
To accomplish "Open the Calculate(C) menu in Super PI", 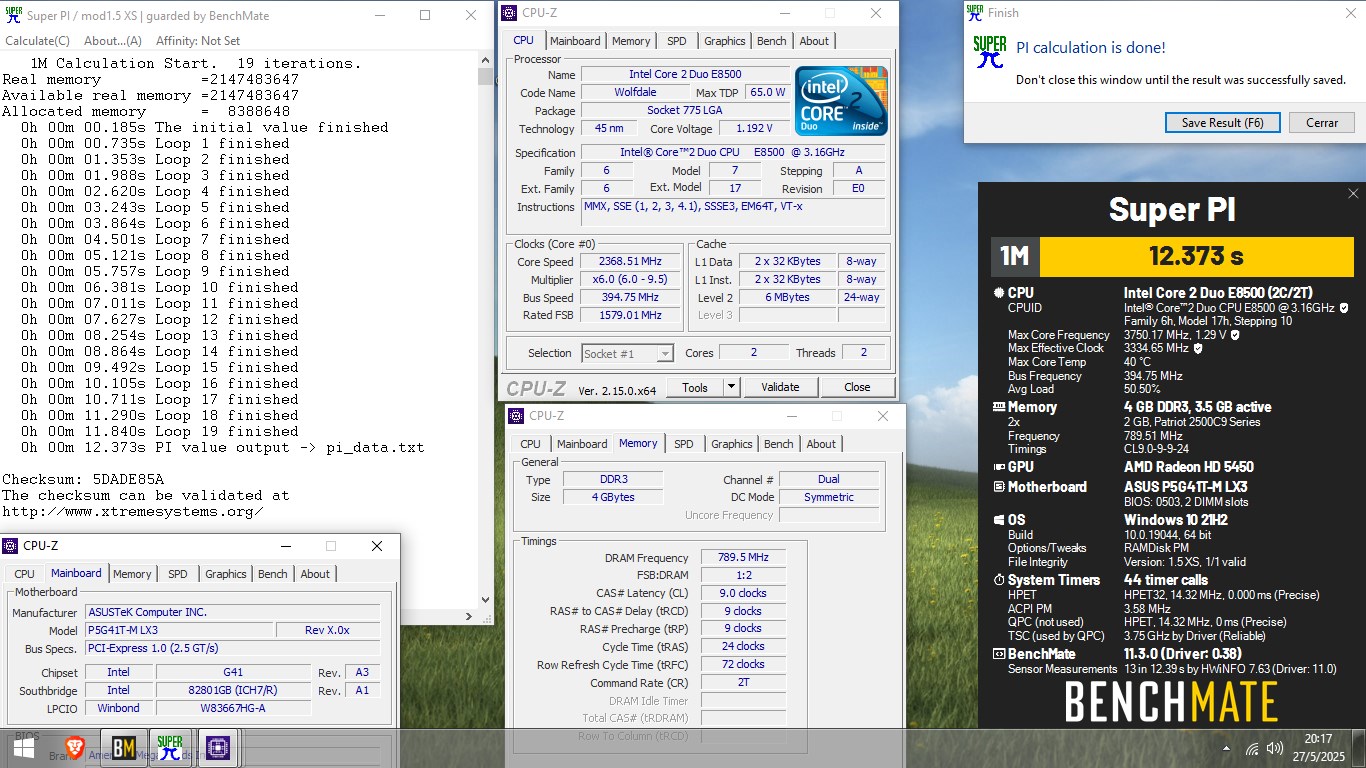I will 37,41.
